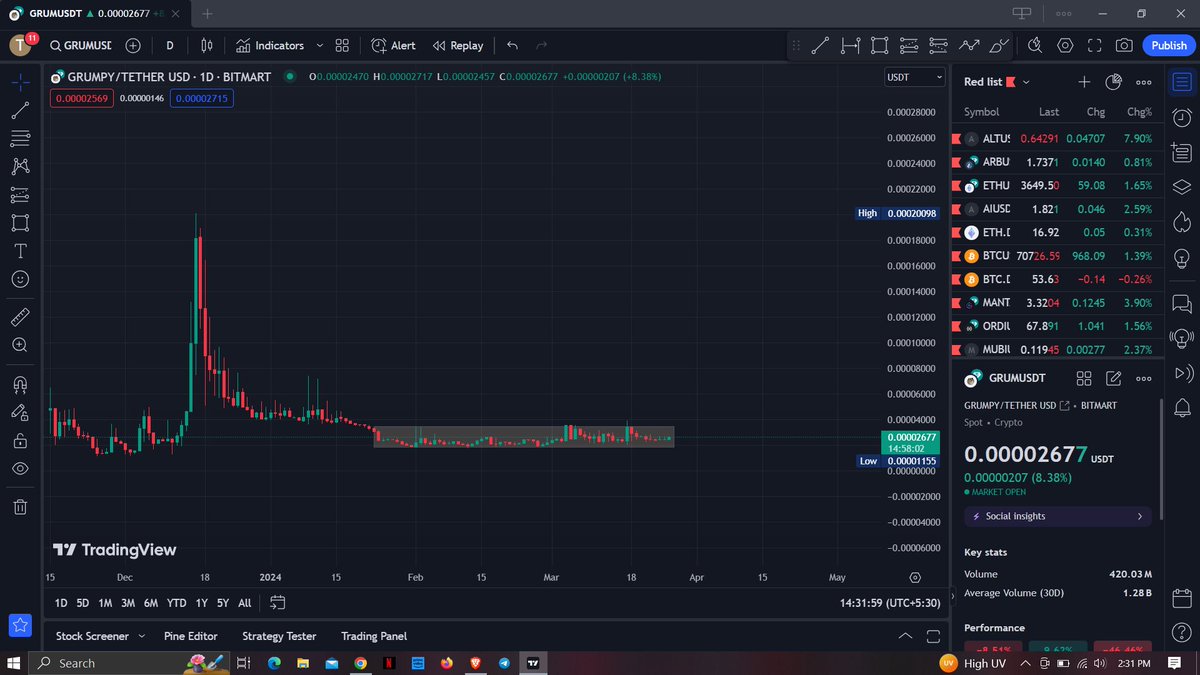The image size is (1200, 675).
Task: Select date price range in favorites toolbar
Action: tap(850, 46)
